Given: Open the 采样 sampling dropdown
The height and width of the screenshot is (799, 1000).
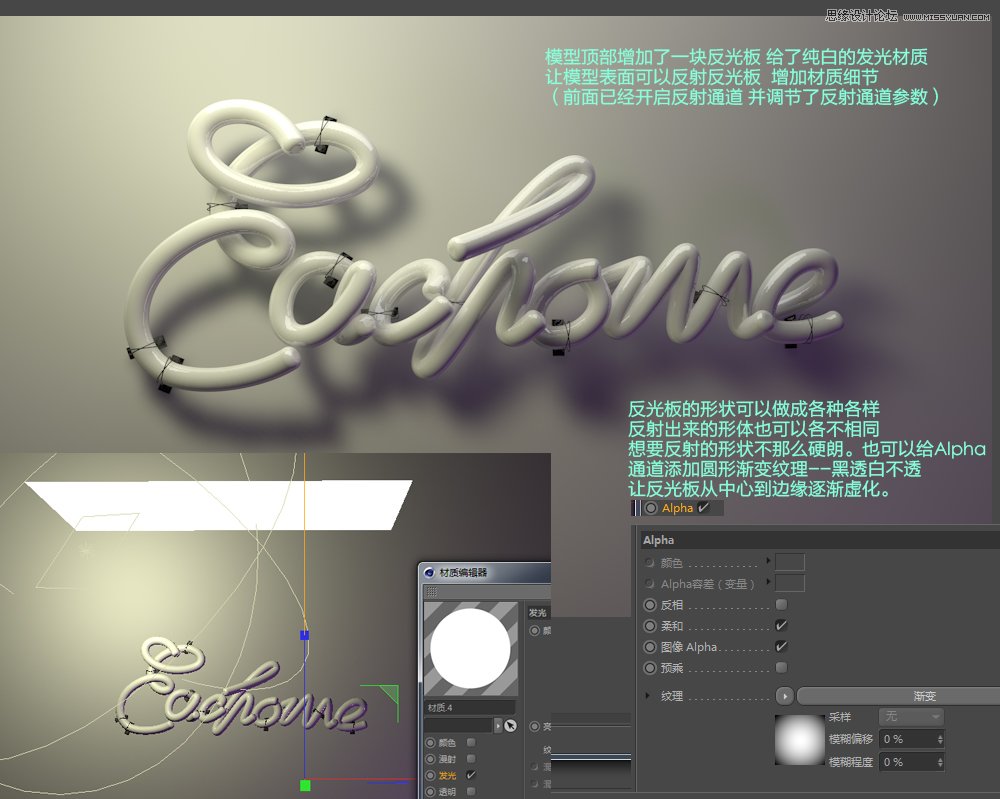Looking at the screenshot, I should tap(911, 717).
